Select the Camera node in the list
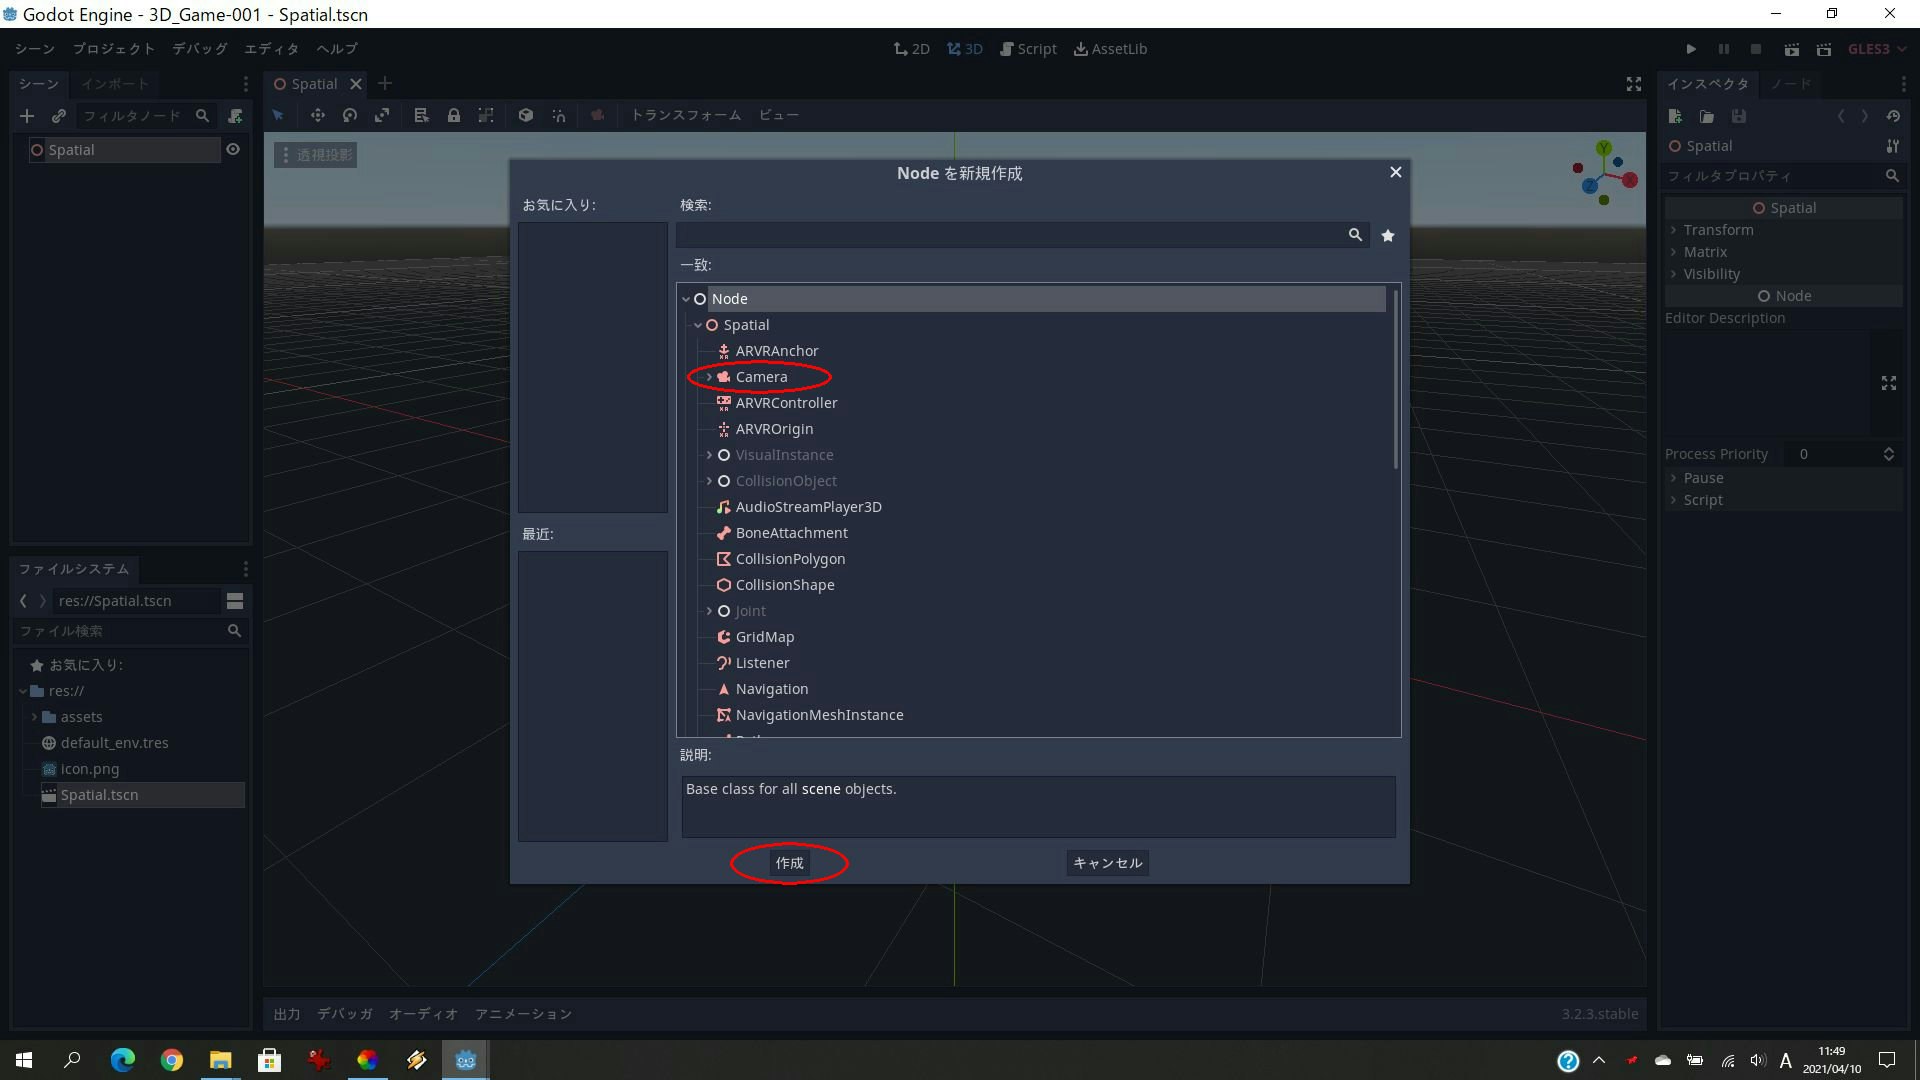Screen dimensions: 1920x1080 click(761, 377)
